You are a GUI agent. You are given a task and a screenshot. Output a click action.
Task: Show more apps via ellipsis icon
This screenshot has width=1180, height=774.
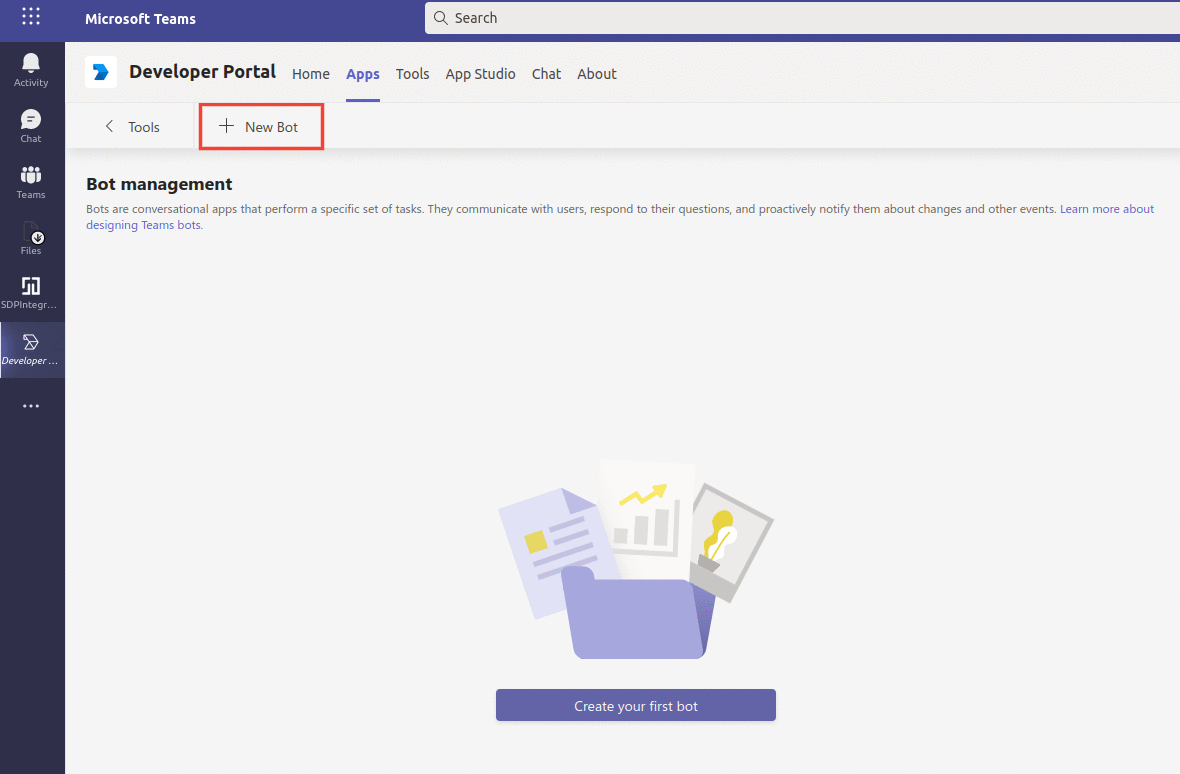(31, 406)
